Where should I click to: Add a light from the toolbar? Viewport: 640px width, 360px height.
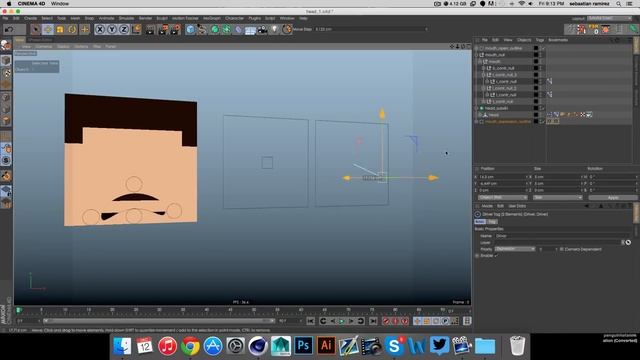tap(275, 29)
